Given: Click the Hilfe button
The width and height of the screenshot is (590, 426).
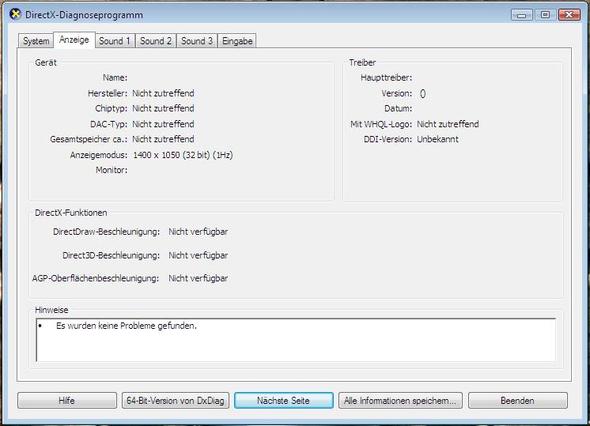Looking at the screenshot, I should (67, 401).
